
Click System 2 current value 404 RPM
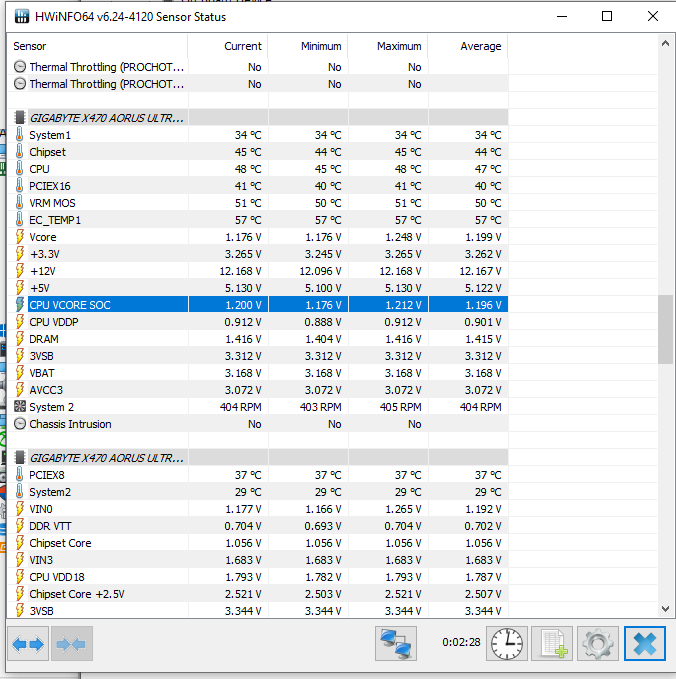coord(240,407)
